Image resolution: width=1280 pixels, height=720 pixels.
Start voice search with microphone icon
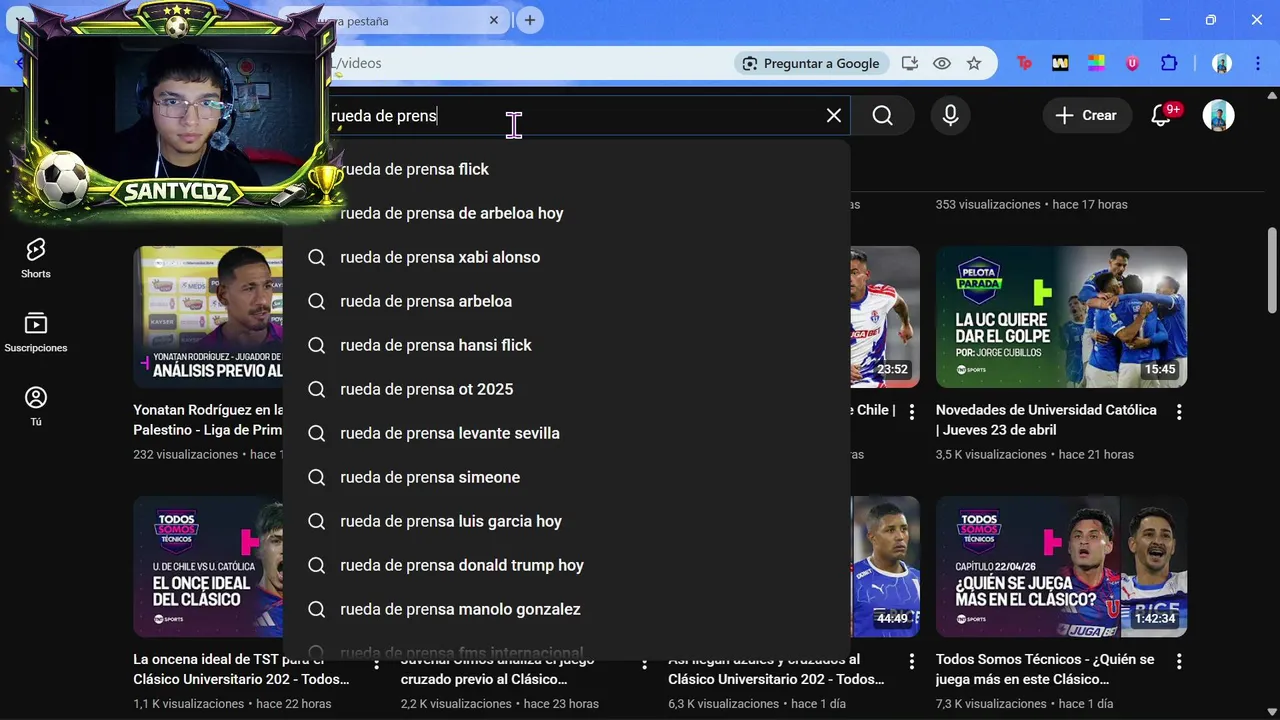click(951, 116)
